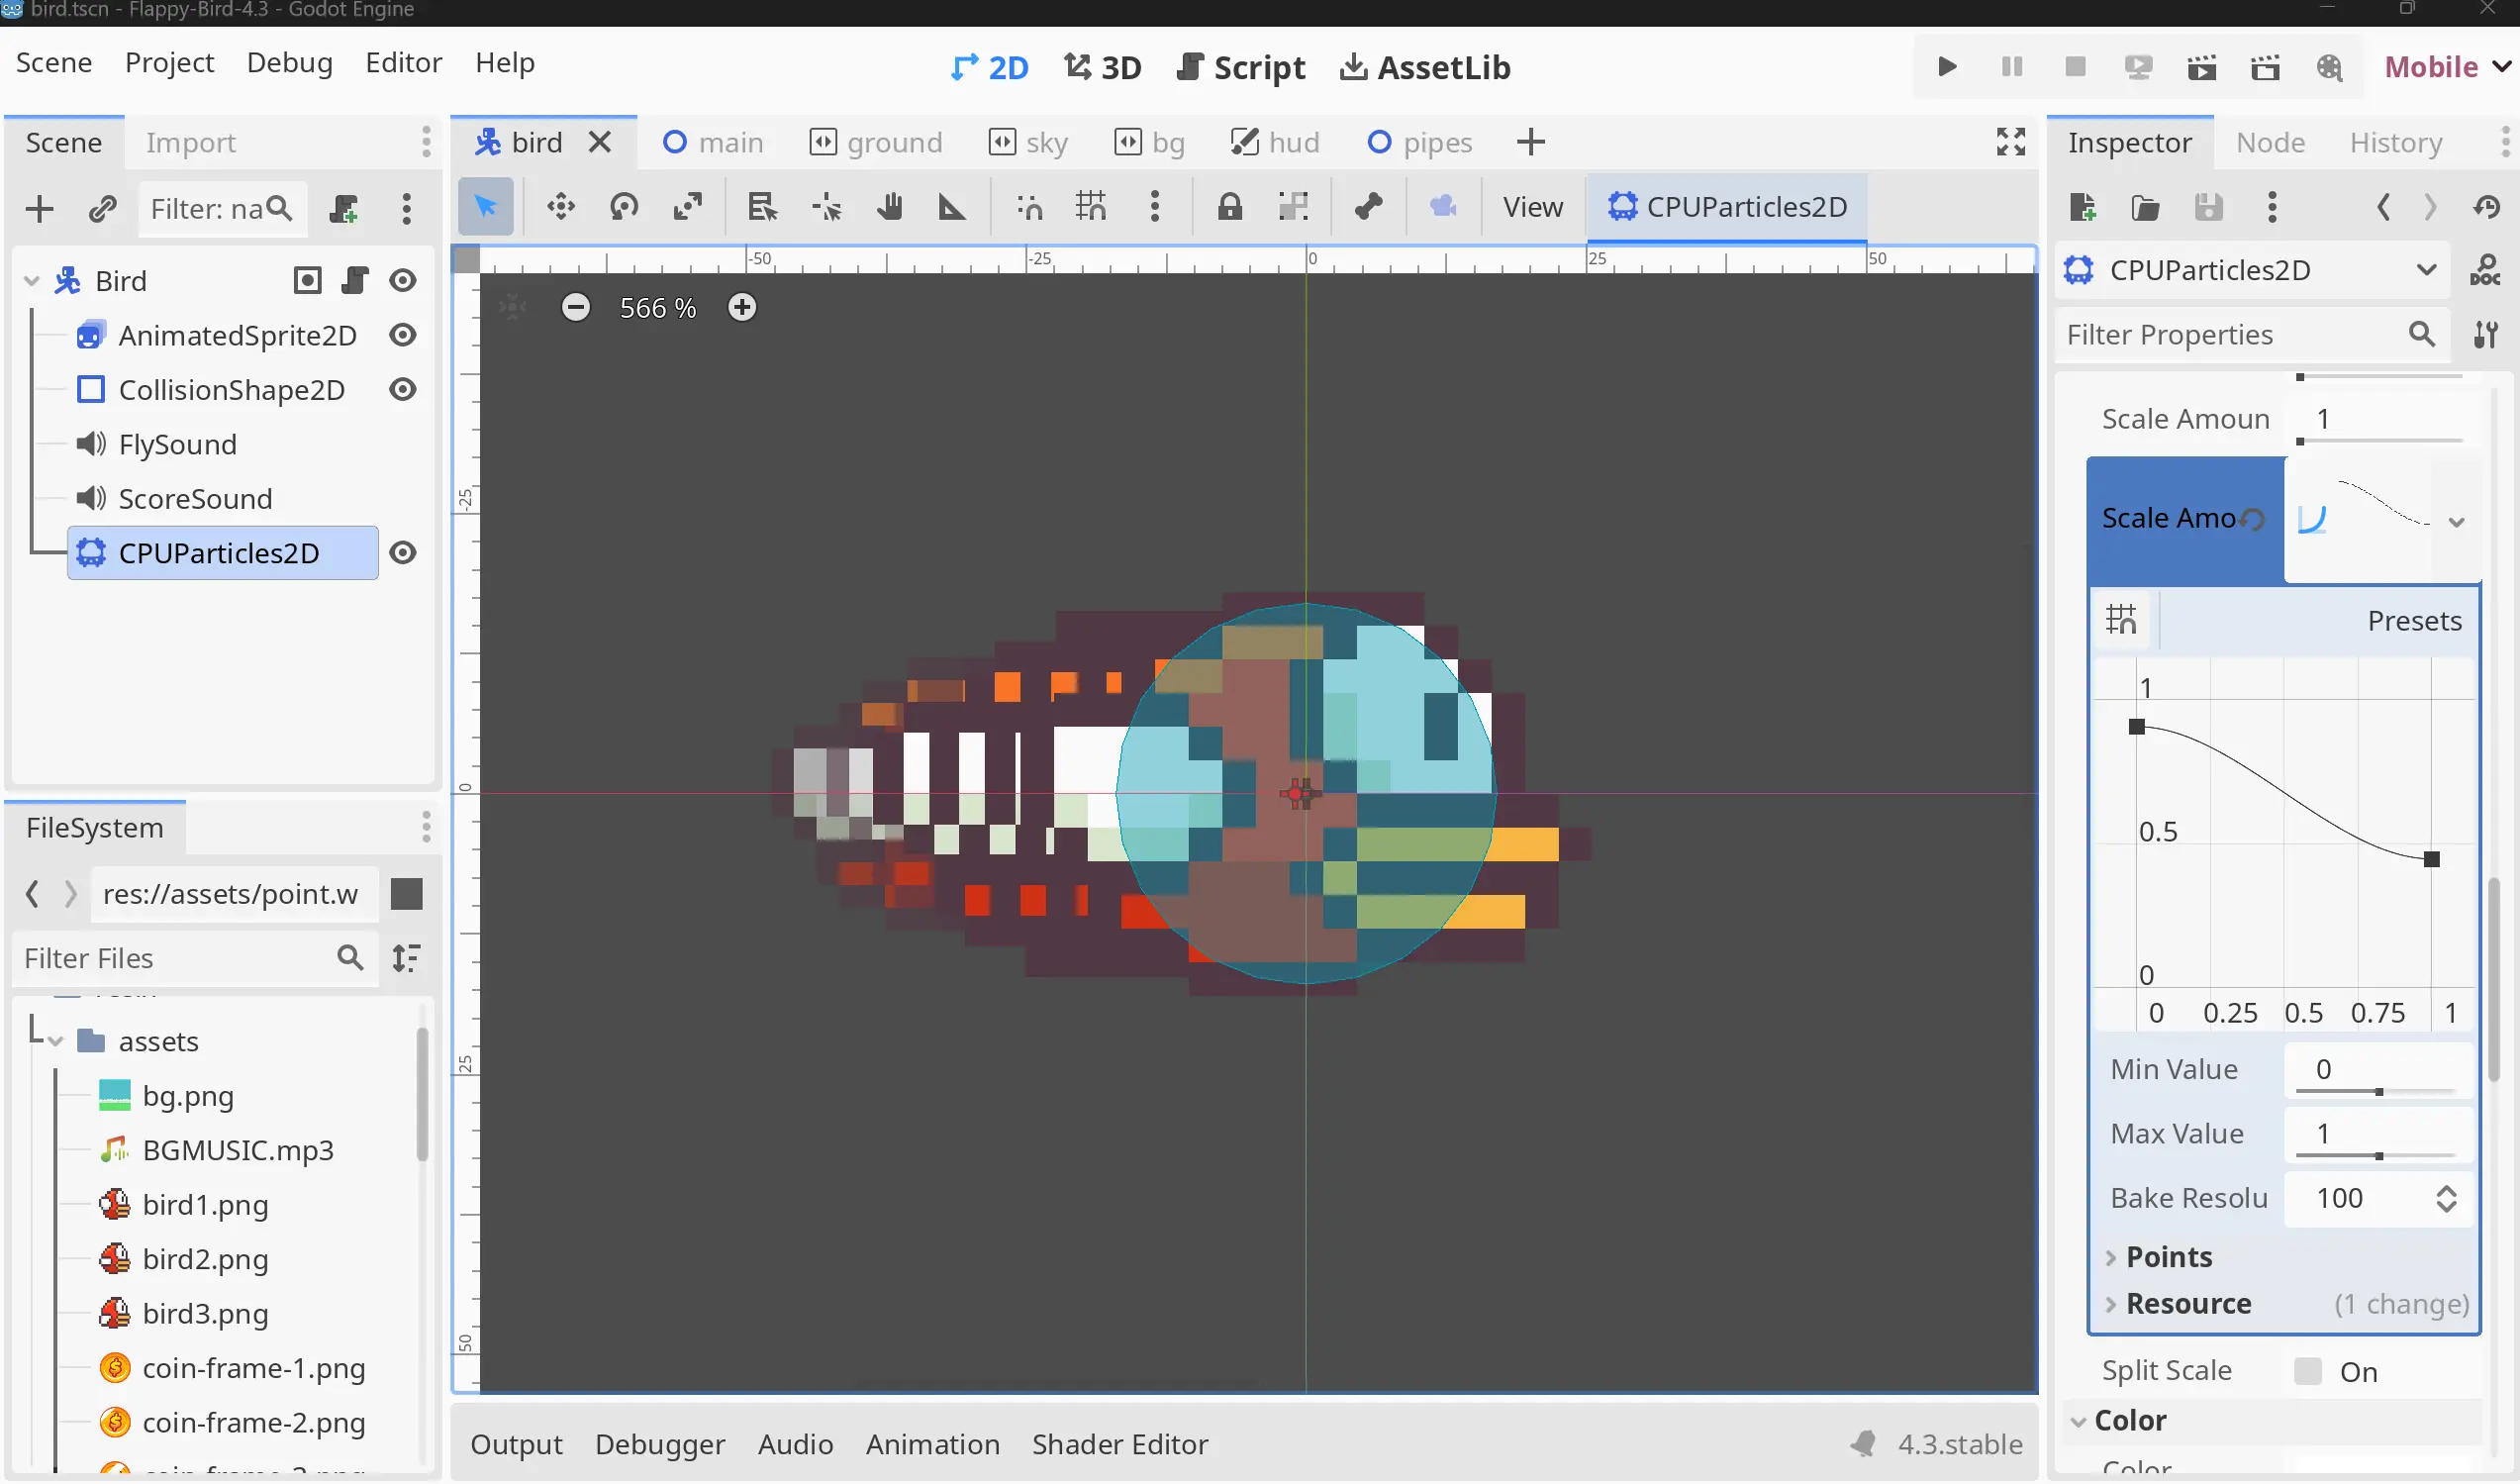The height and width of the screenshot is (1484, 2520).
Task: Toggle visibility of CPUParticles2D node
Action: click(x=403, y=553)
